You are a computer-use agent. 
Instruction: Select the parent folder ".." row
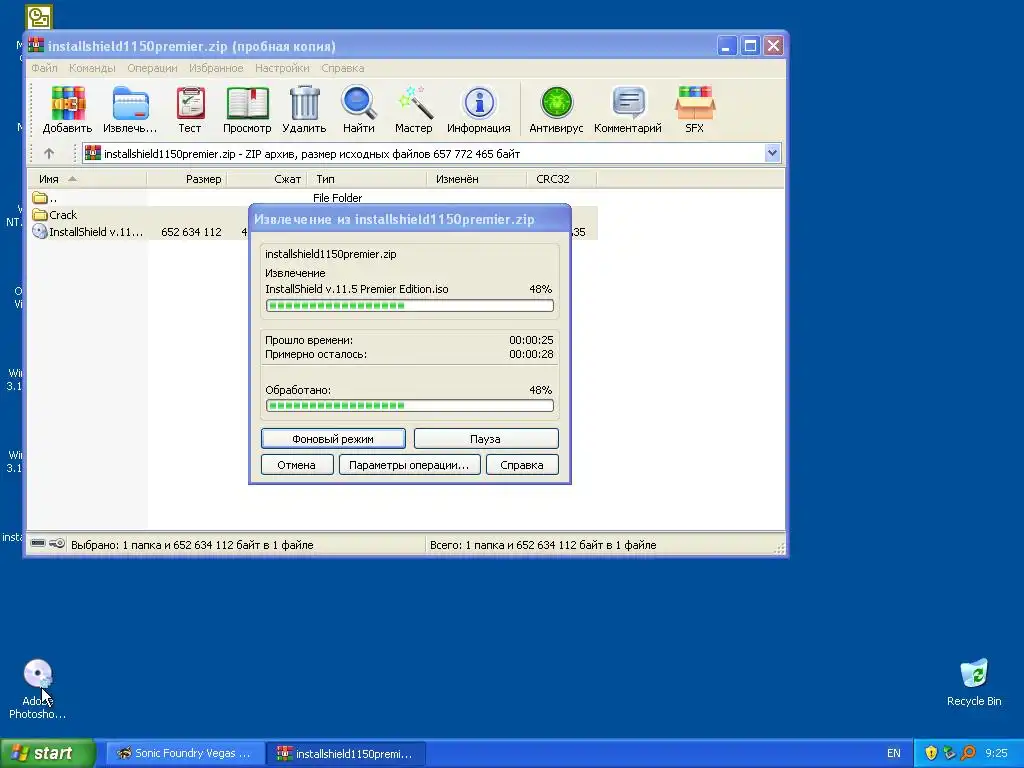44,197
